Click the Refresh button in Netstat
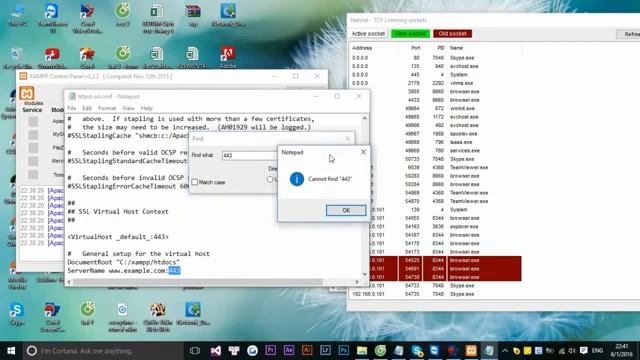The image size is (640, 360). tap(628, 34)
